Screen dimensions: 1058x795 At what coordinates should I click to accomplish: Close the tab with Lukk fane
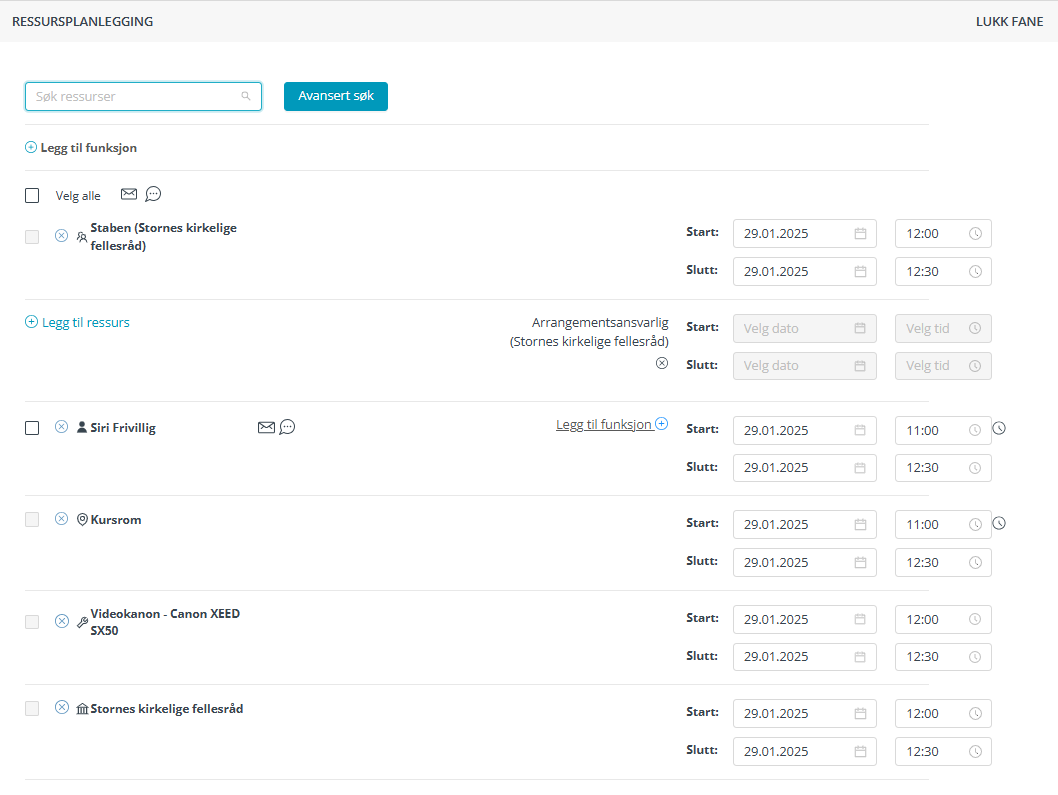click(x=1009, y=21)
